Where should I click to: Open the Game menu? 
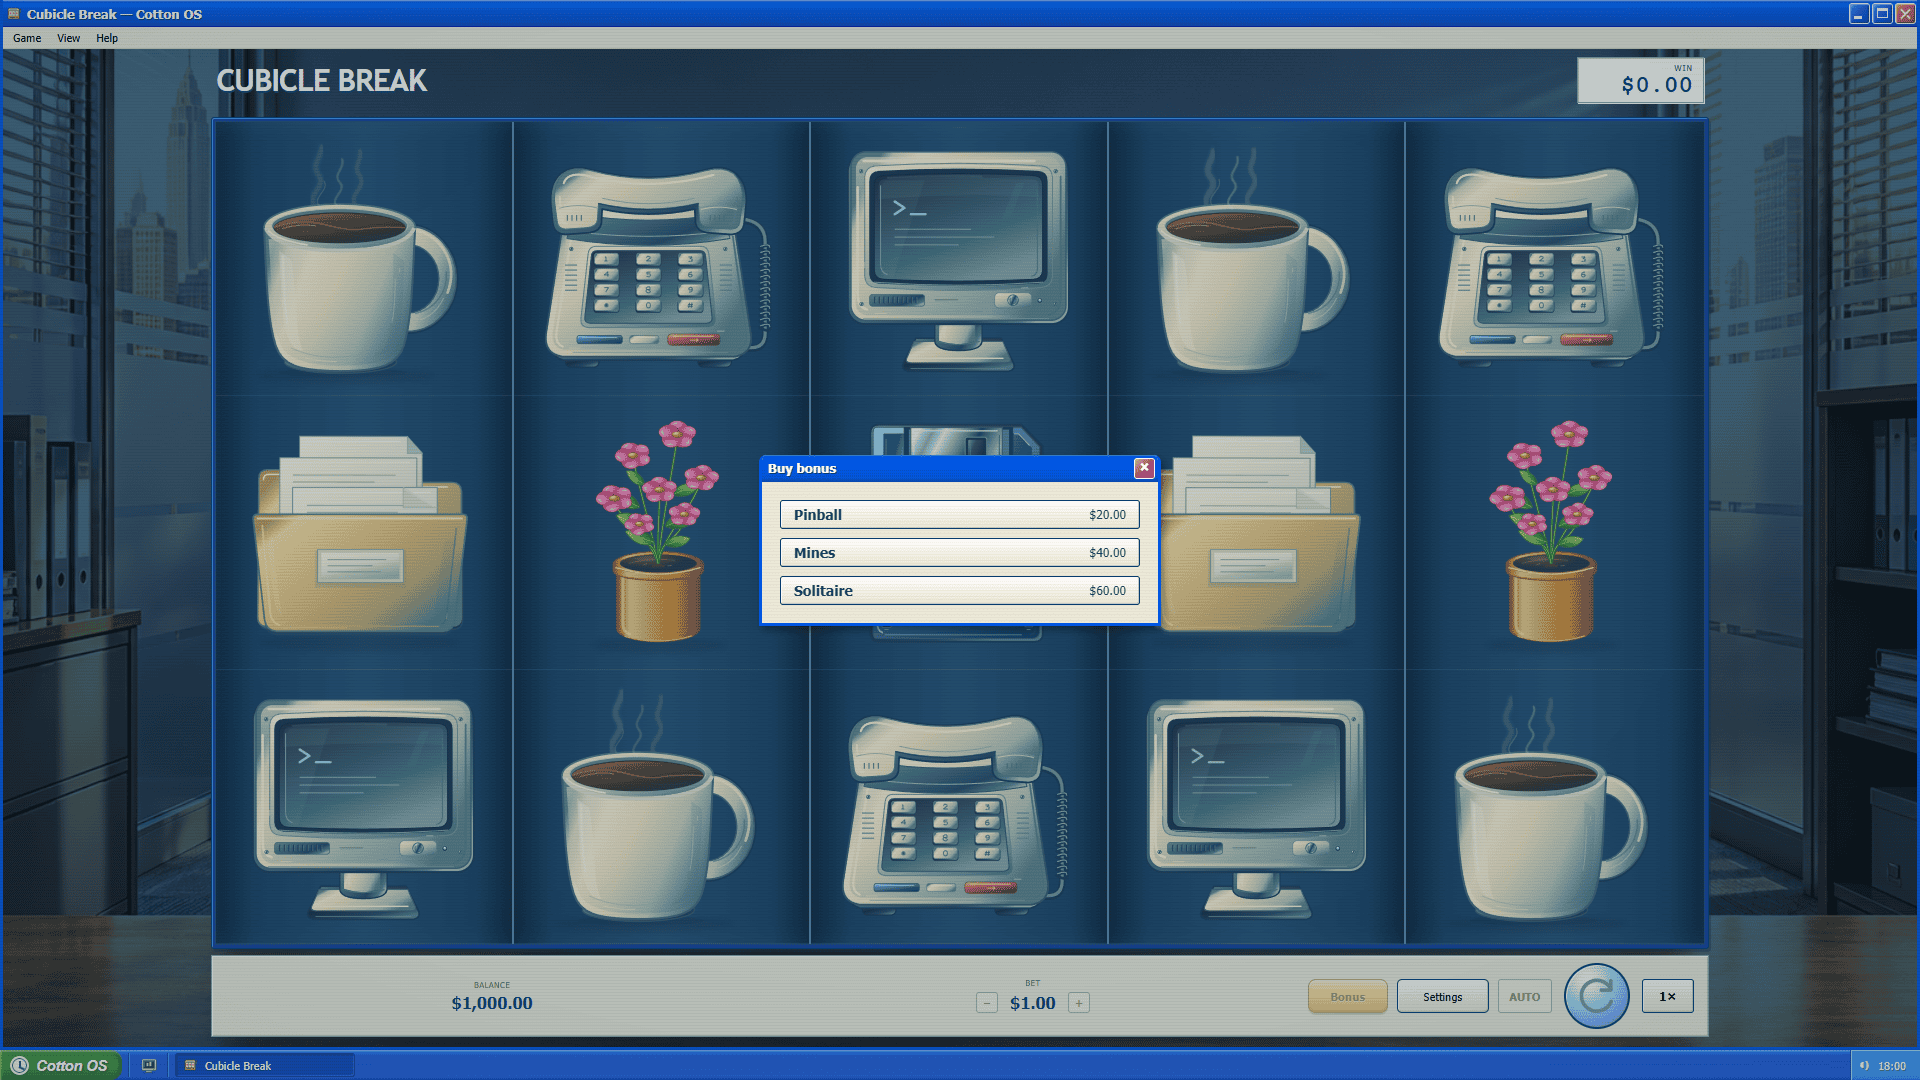click(x=27, y=38)
